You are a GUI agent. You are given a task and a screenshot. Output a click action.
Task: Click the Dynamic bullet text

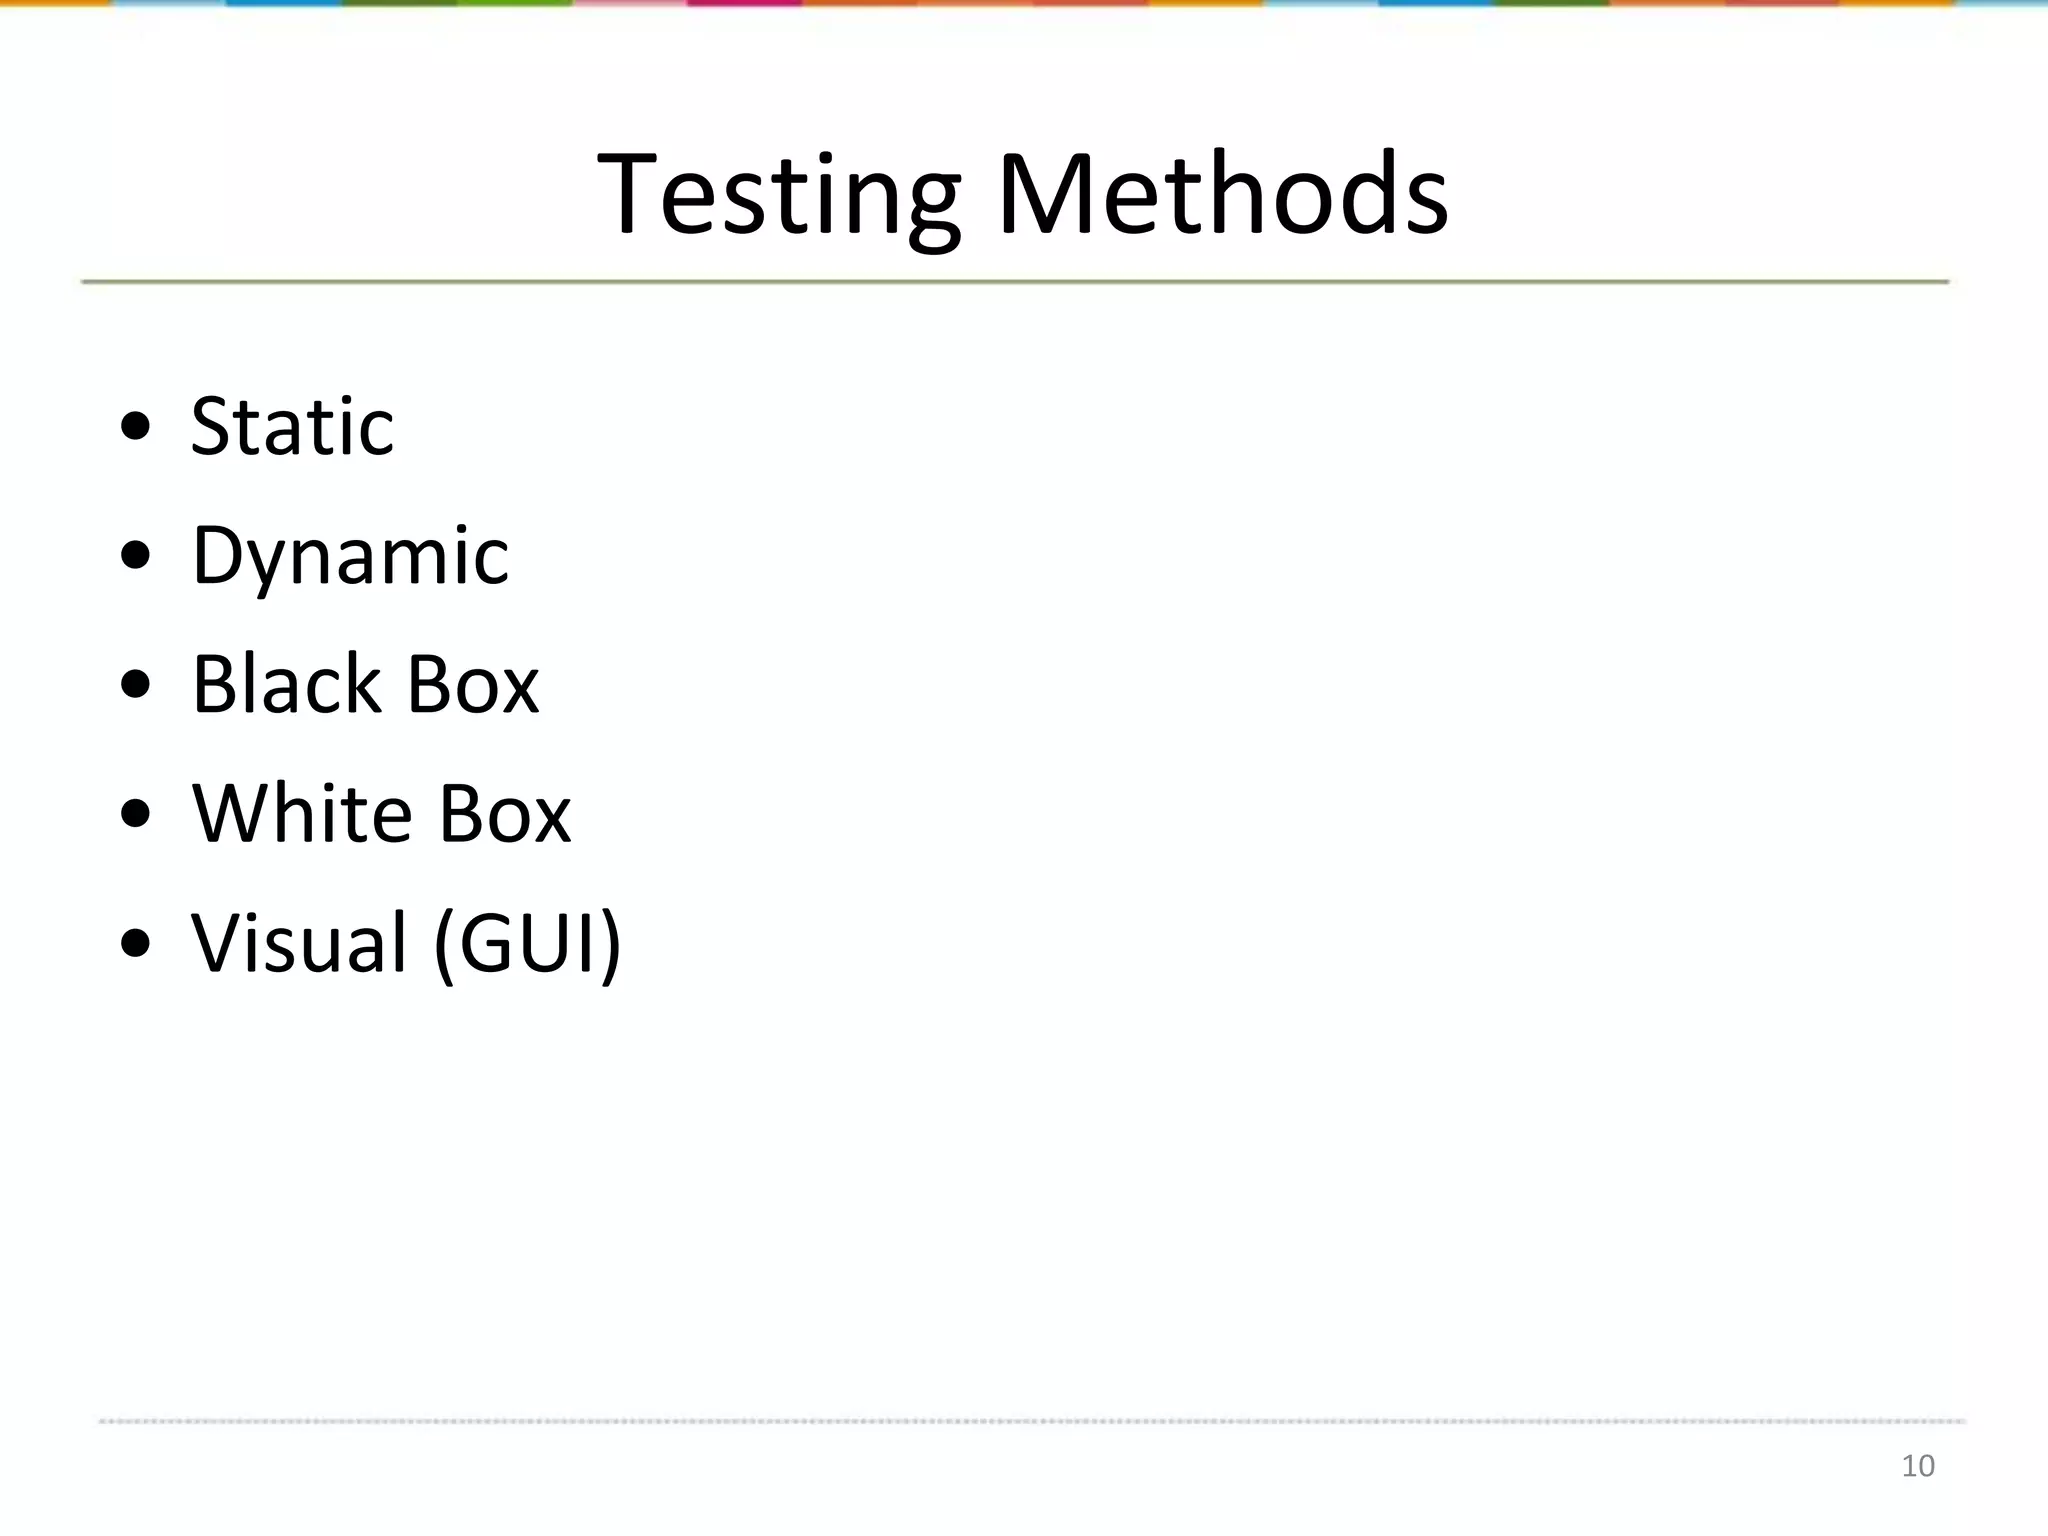[350, 556]
